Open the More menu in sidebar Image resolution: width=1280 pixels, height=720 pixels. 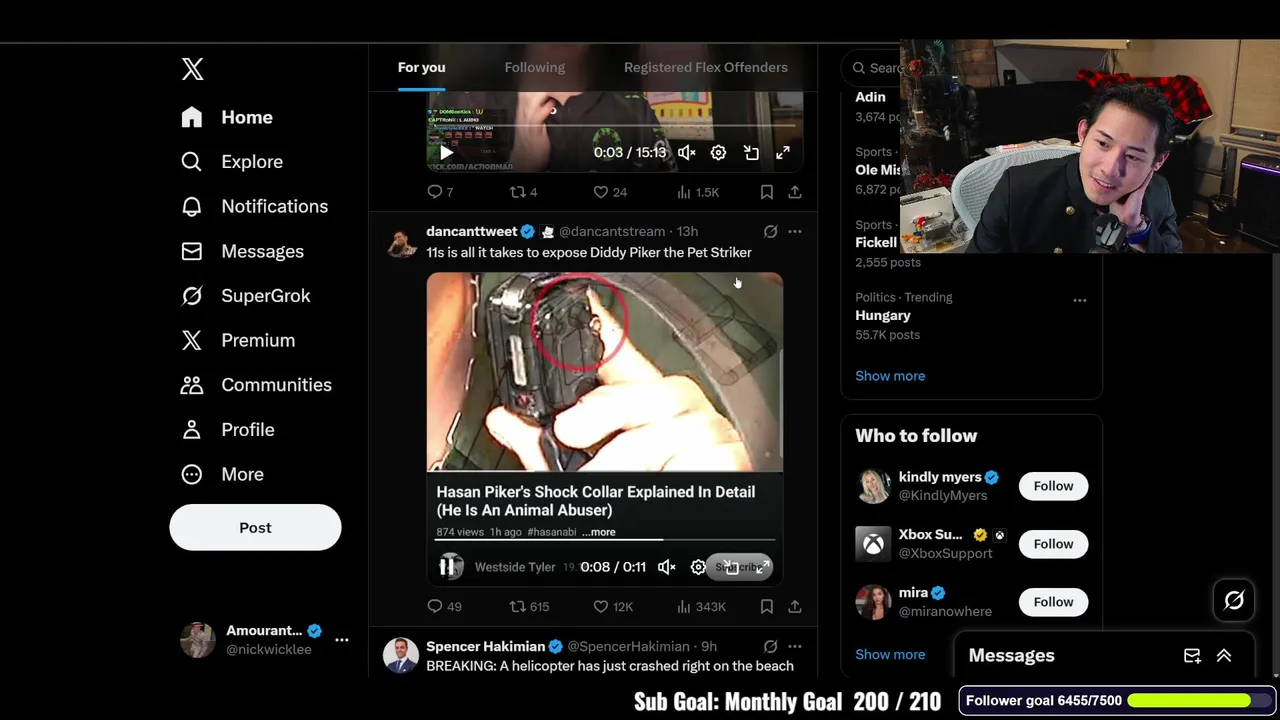pos(222,474)
